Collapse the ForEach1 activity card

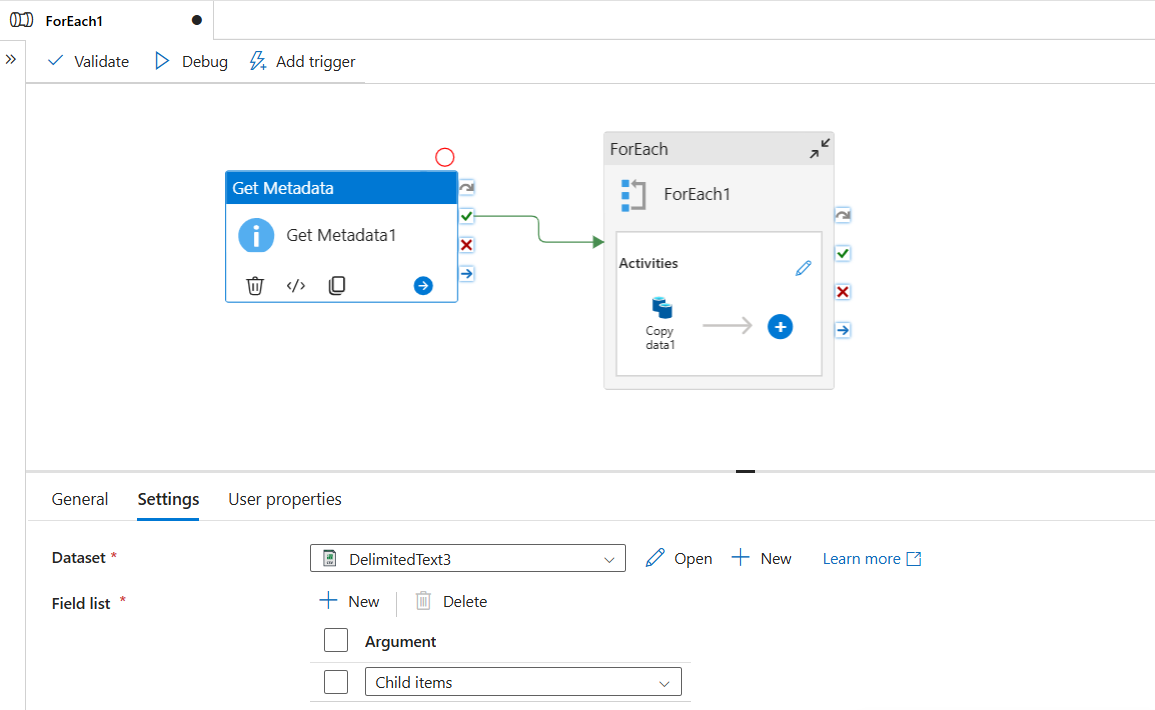[x=819, y=148]
